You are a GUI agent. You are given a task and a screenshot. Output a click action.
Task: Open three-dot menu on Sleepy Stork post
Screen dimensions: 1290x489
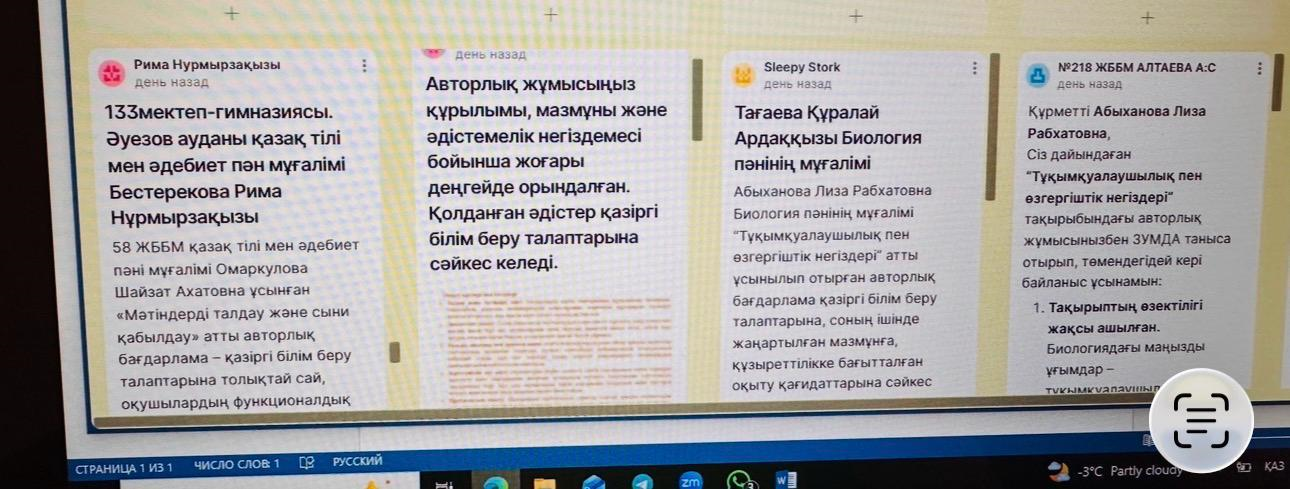pyautogui.click(x=974, y=68)
